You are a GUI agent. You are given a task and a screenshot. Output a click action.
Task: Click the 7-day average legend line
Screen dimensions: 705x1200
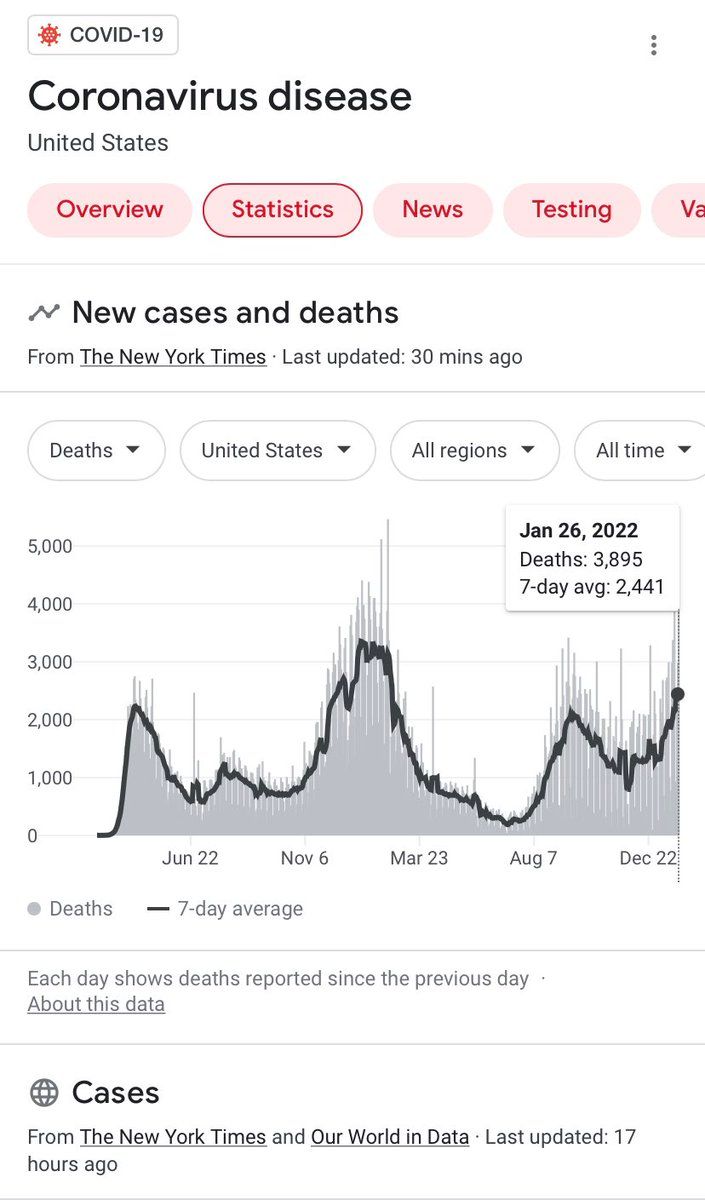(x=158, y=909)
